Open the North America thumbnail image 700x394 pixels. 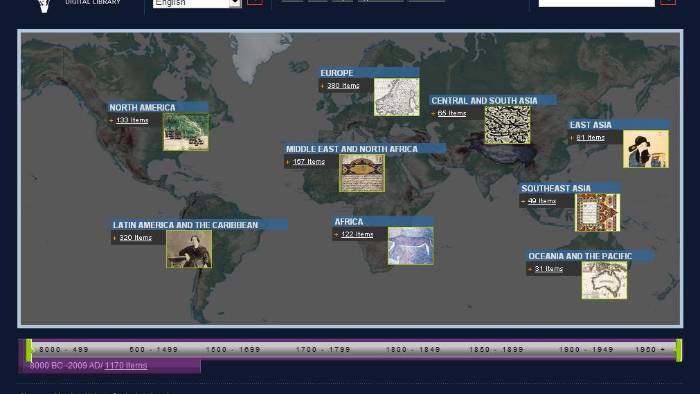(186, 132)
